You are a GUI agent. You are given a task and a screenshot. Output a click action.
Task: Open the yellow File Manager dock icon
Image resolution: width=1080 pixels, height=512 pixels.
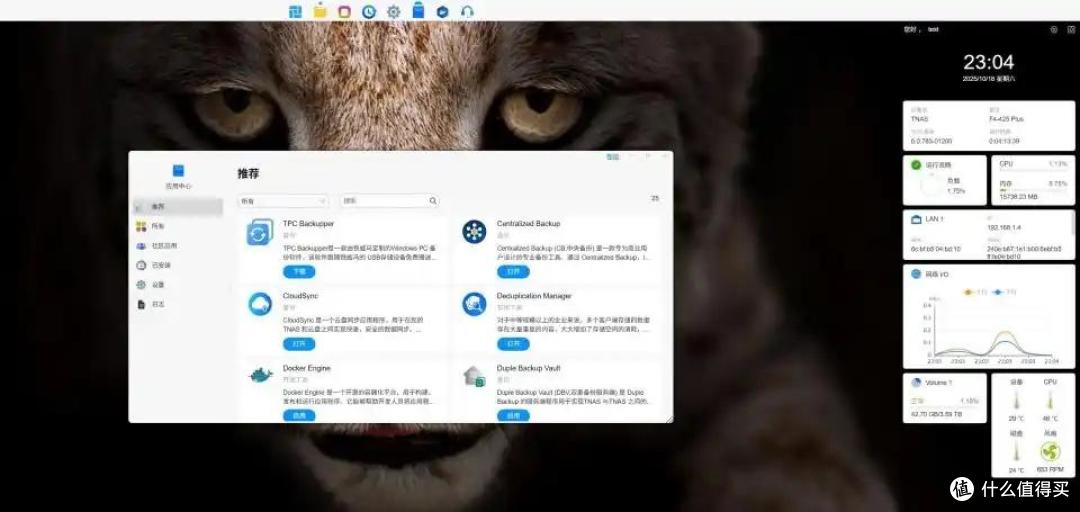pyautogui.click(x=320, y=11)
